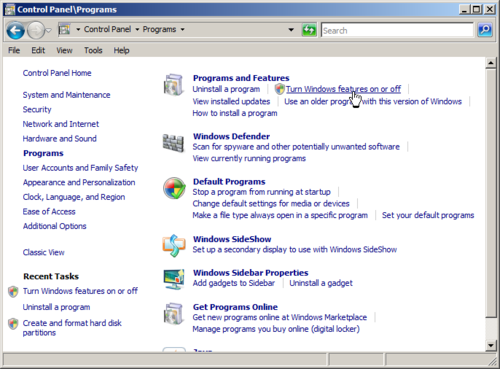Open the Security category
Image resolution: width=500 pixels, height=369 pixels.
coord(37,110)
